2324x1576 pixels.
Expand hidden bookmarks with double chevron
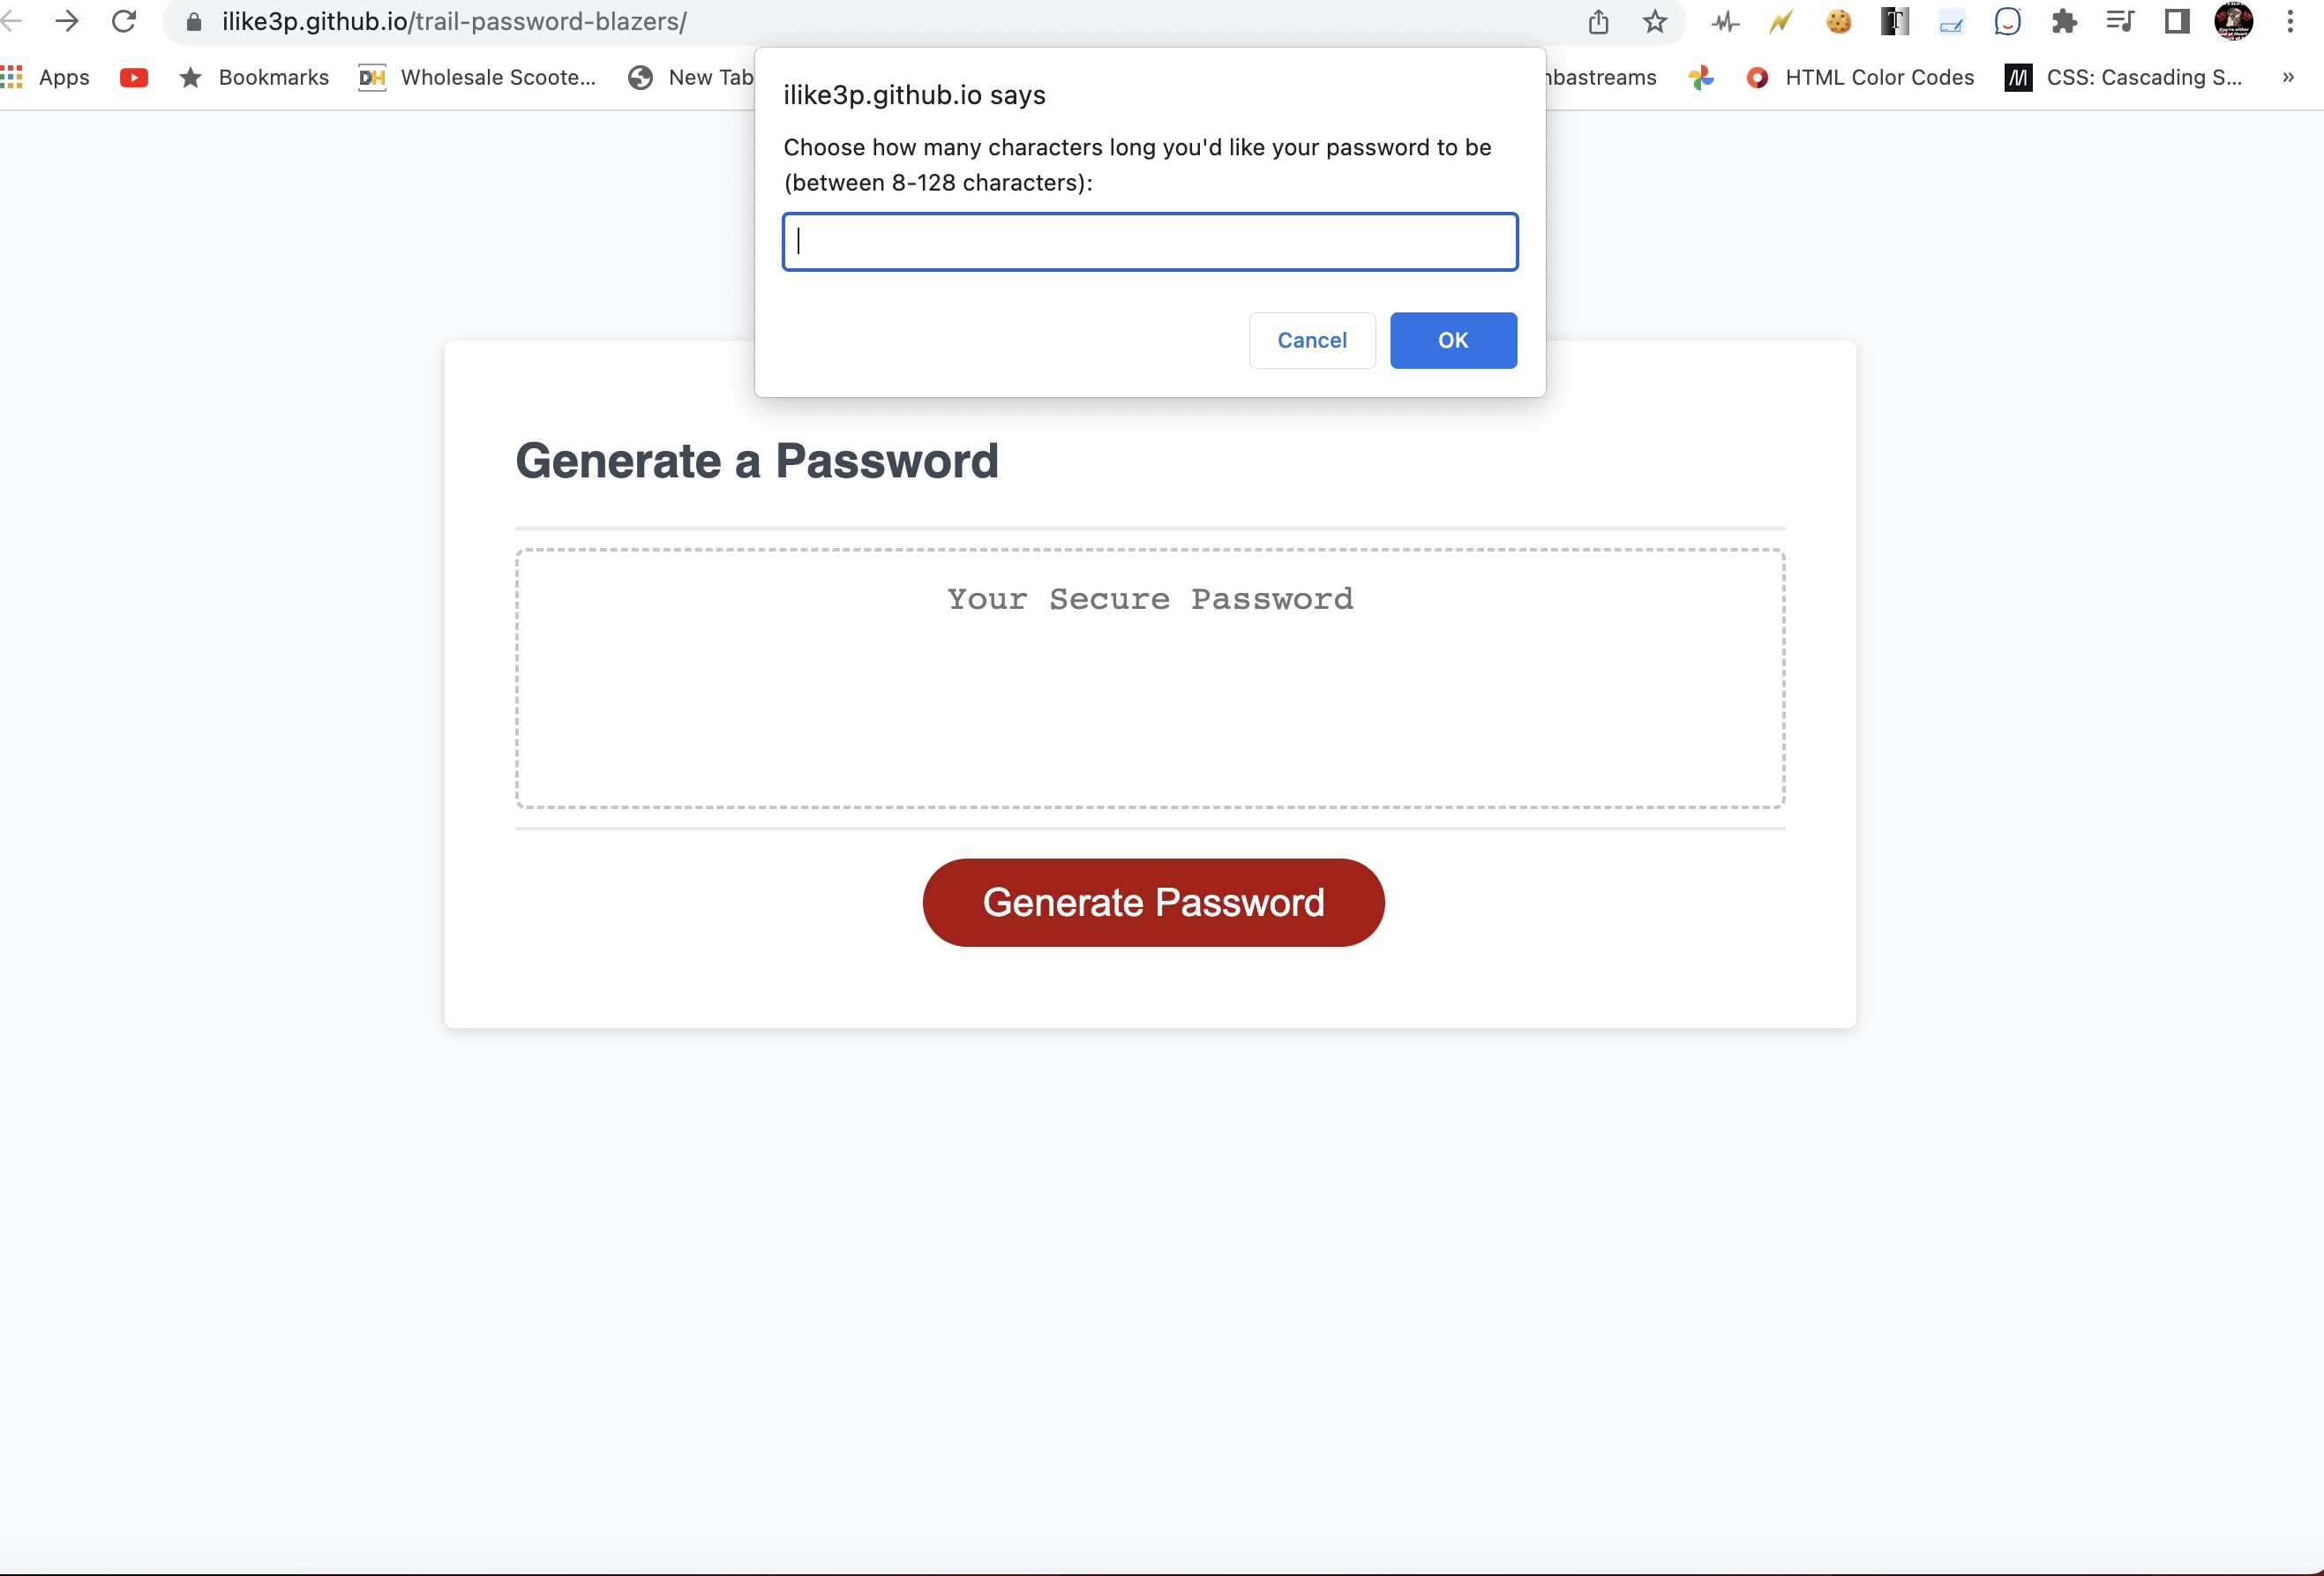click(x=2288, y=77)
